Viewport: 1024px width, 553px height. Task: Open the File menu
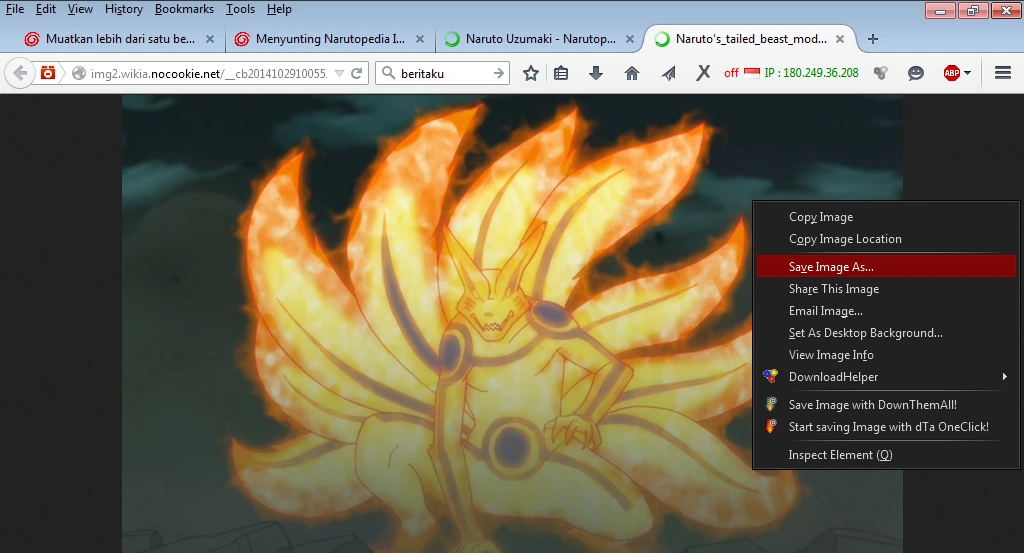(15, 9)
